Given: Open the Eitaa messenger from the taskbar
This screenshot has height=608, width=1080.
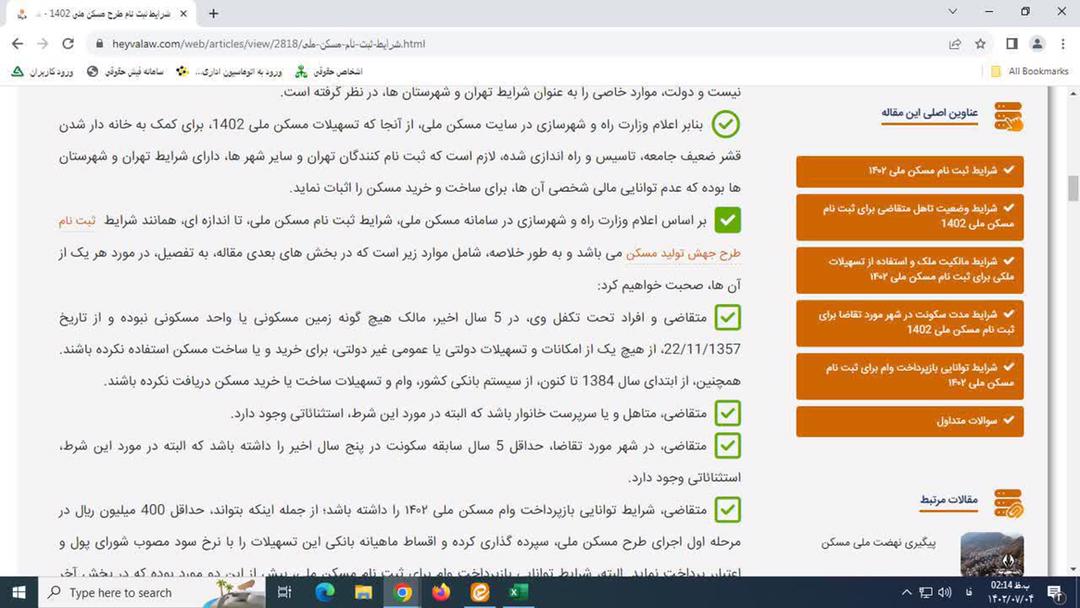Looking at the screenshot, I should point(478,593).
